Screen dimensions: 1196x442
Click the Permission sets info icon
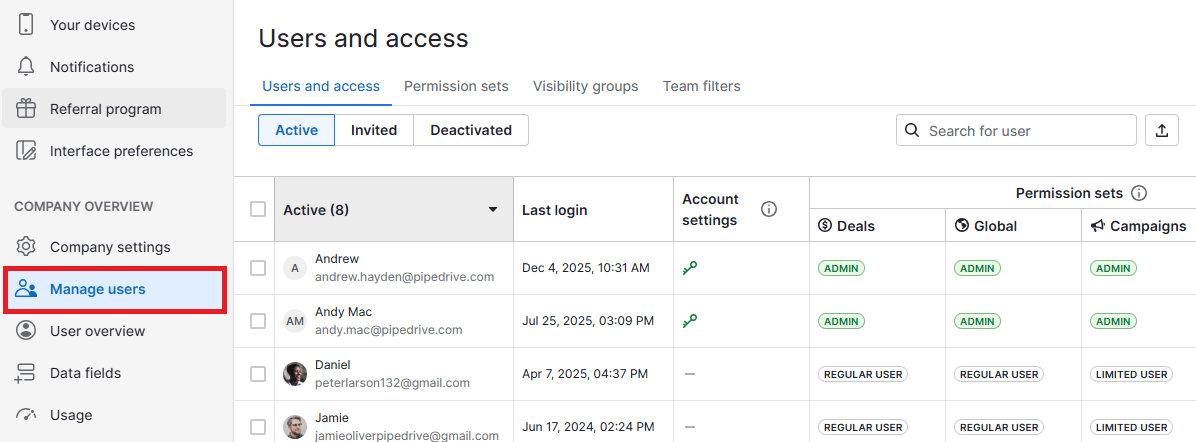[x=1139, y=193]
